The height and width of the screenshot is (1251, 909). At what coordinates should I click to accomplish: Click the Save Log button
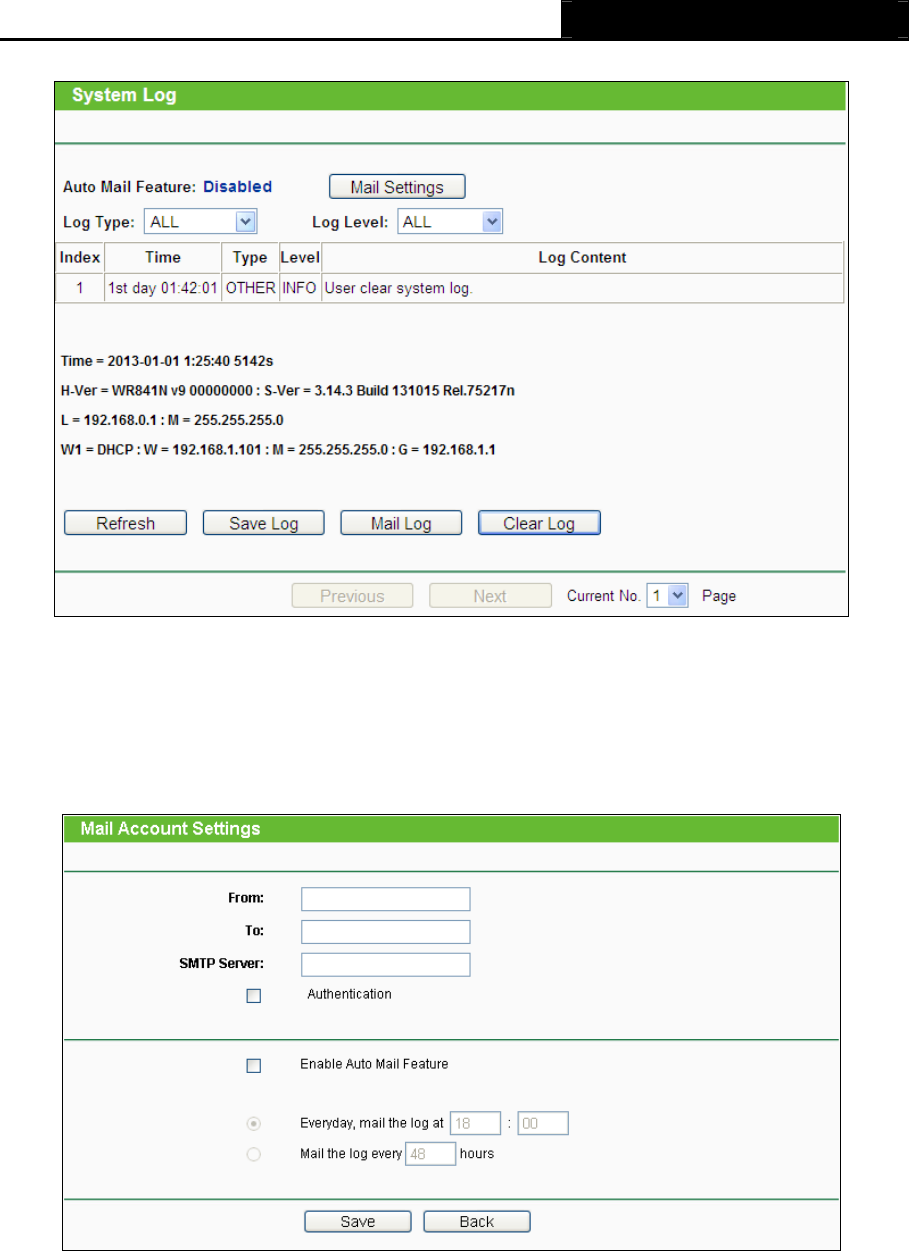264,523
